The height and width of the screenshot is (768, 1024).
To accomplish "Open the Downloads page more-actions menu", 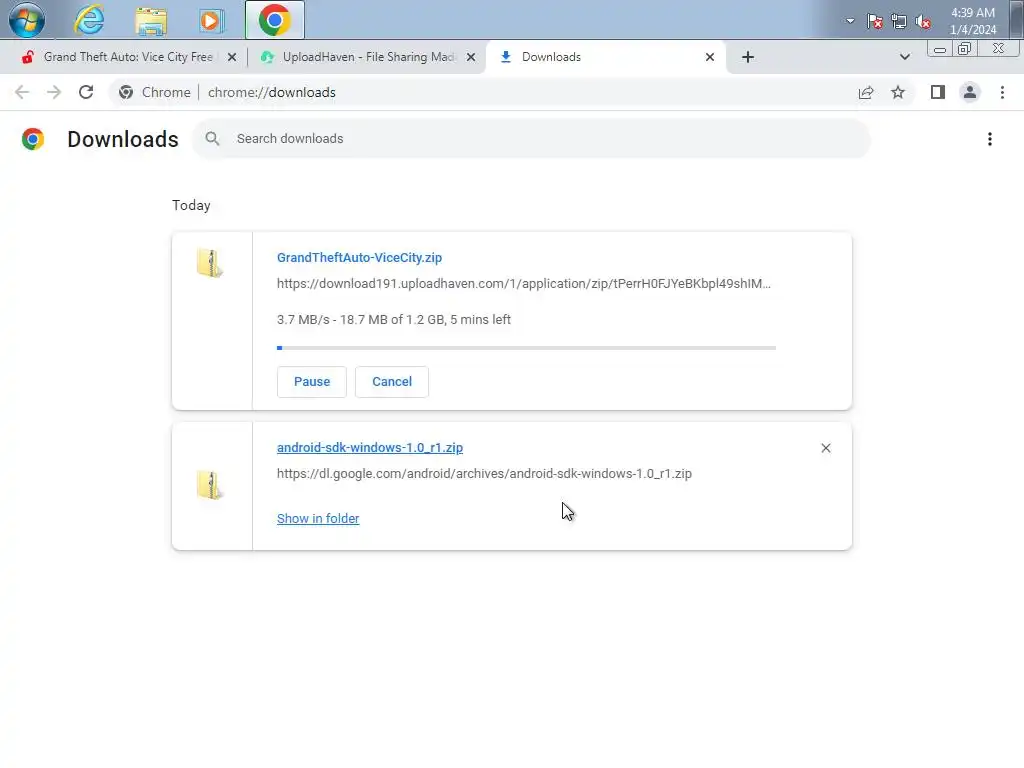I will (990, 139).
